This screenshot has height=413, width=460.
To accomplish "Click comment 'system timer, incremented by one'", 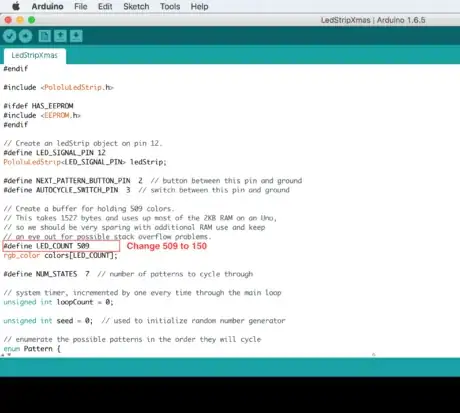I will [142, 293].
